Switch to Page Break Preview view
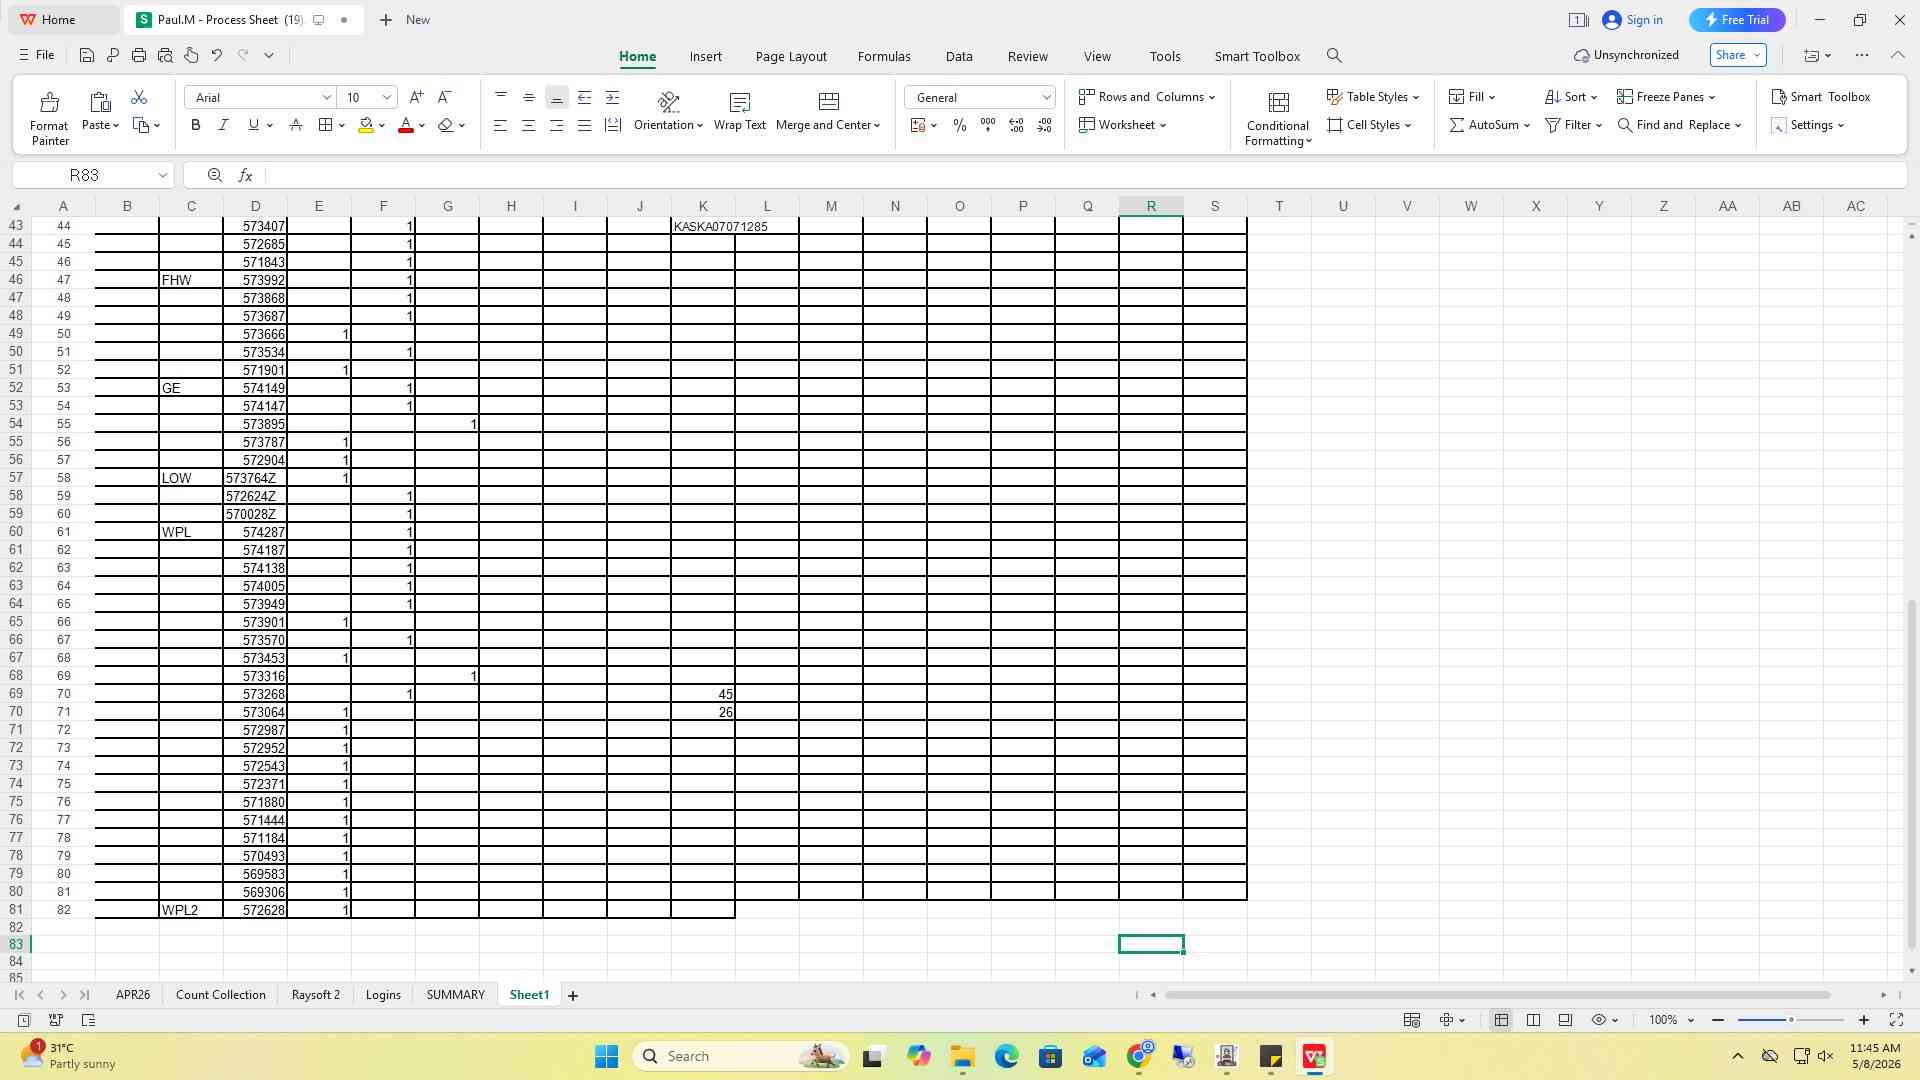The height and width of the screenshot is (1080, 1920). click(1533, 1020)
